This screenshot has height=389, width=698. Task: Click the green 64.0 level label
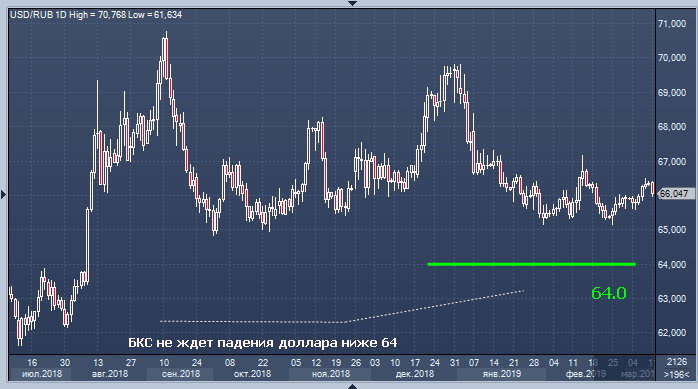pos(609,293)
